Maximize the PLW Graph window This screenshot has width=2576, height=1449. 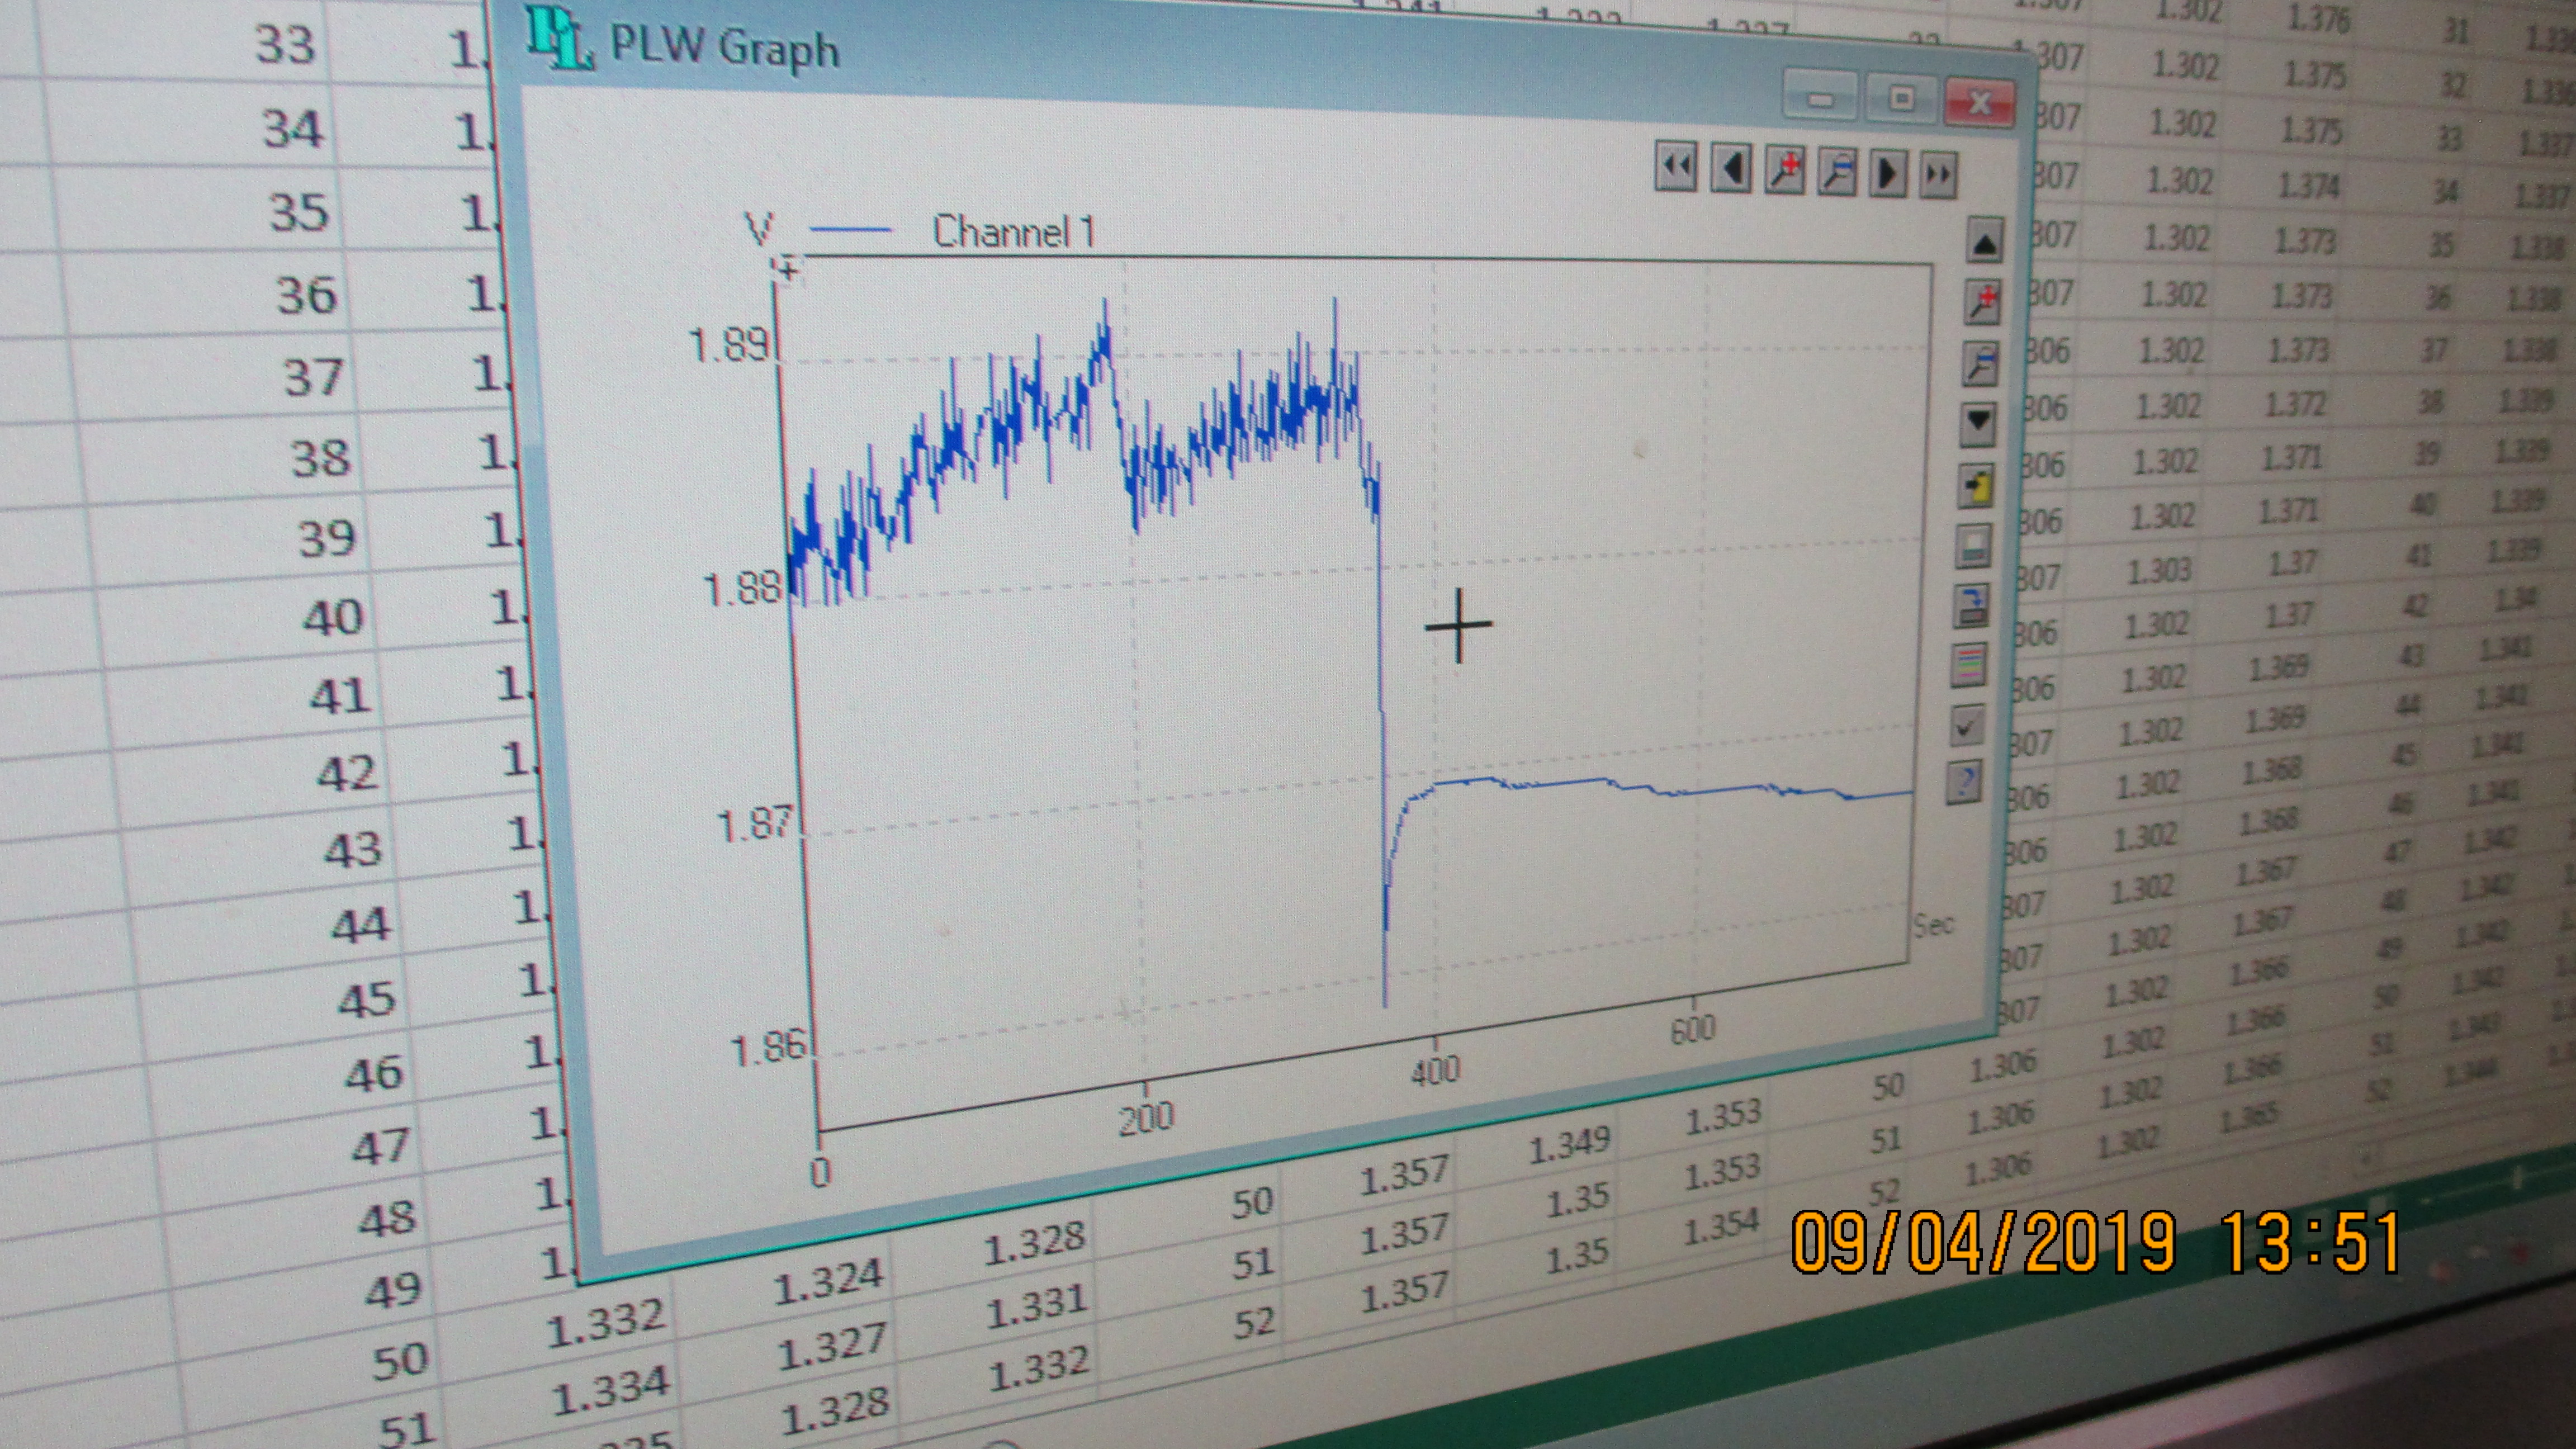coord(1901,99)
